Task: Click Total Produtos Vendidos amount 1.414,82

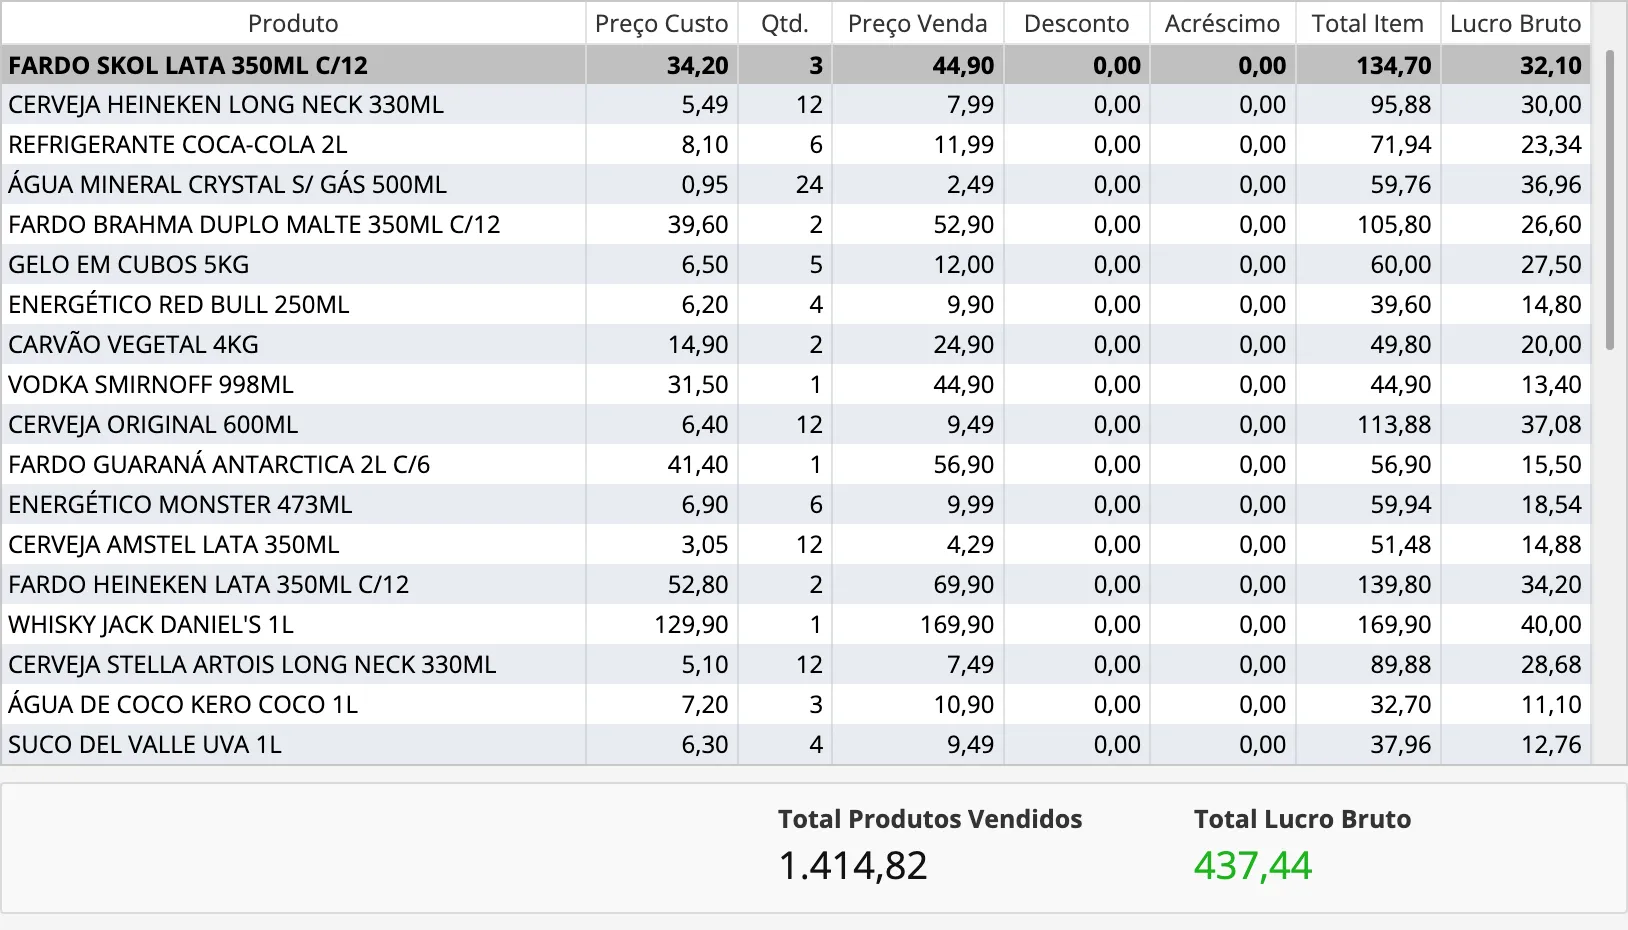Action: click(x=853, y=865)
